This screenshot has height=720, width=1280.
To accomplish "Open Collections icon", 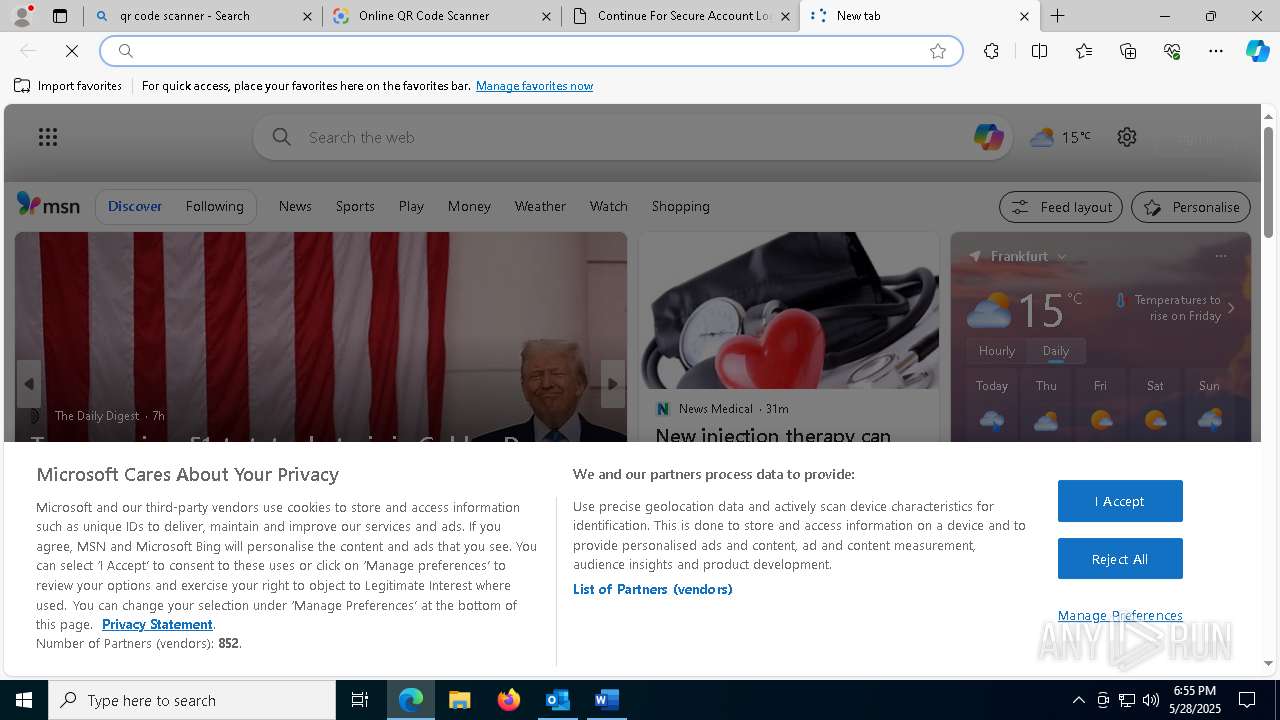I will coord(1128,51).
